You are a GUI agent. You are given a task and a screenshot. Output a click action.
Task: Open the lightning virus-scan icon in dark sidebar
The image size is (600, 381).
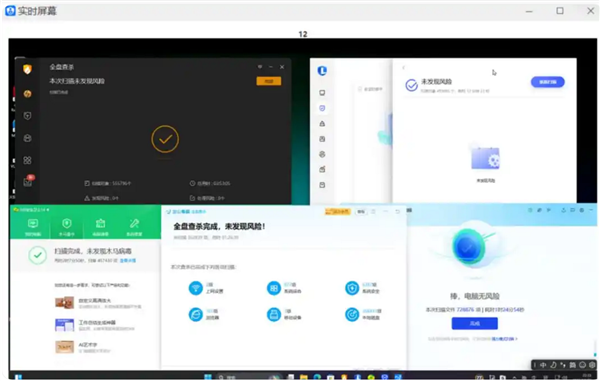27,94
